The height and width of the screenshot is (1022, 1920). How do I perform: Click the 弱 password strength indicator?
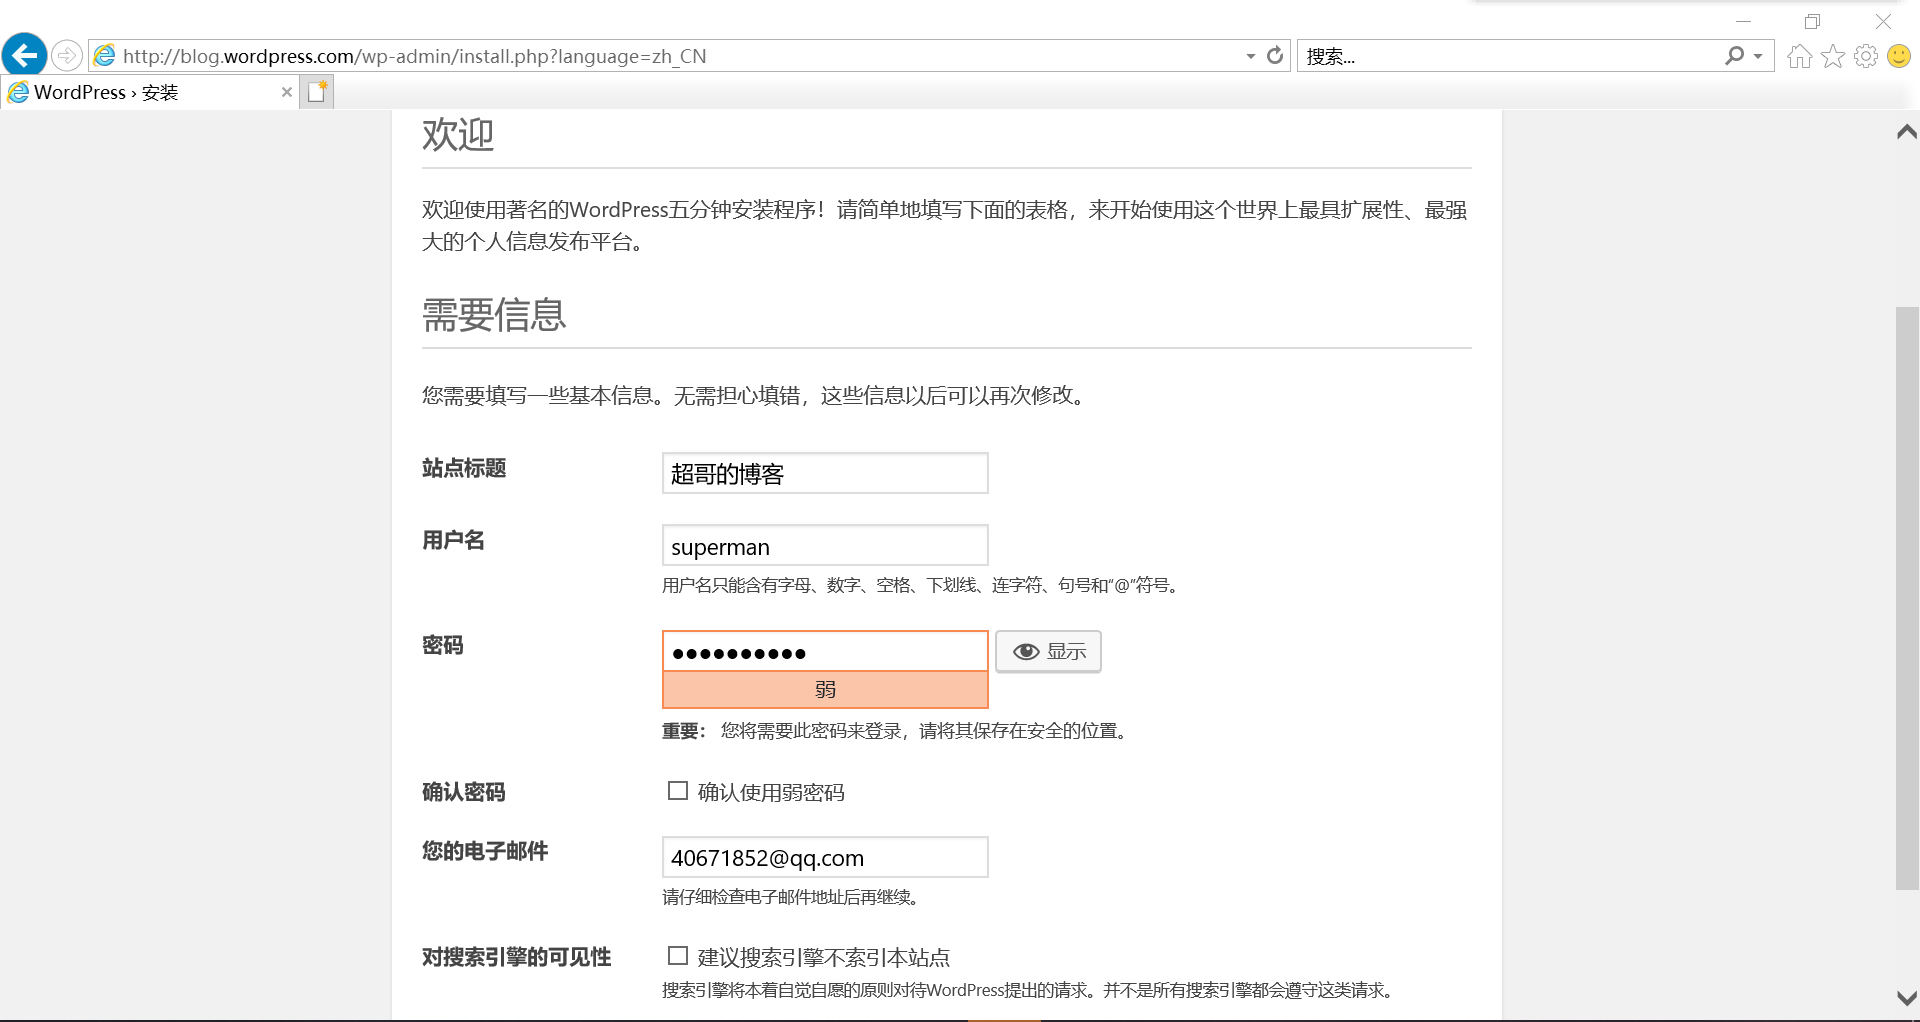tap(825, 690)
